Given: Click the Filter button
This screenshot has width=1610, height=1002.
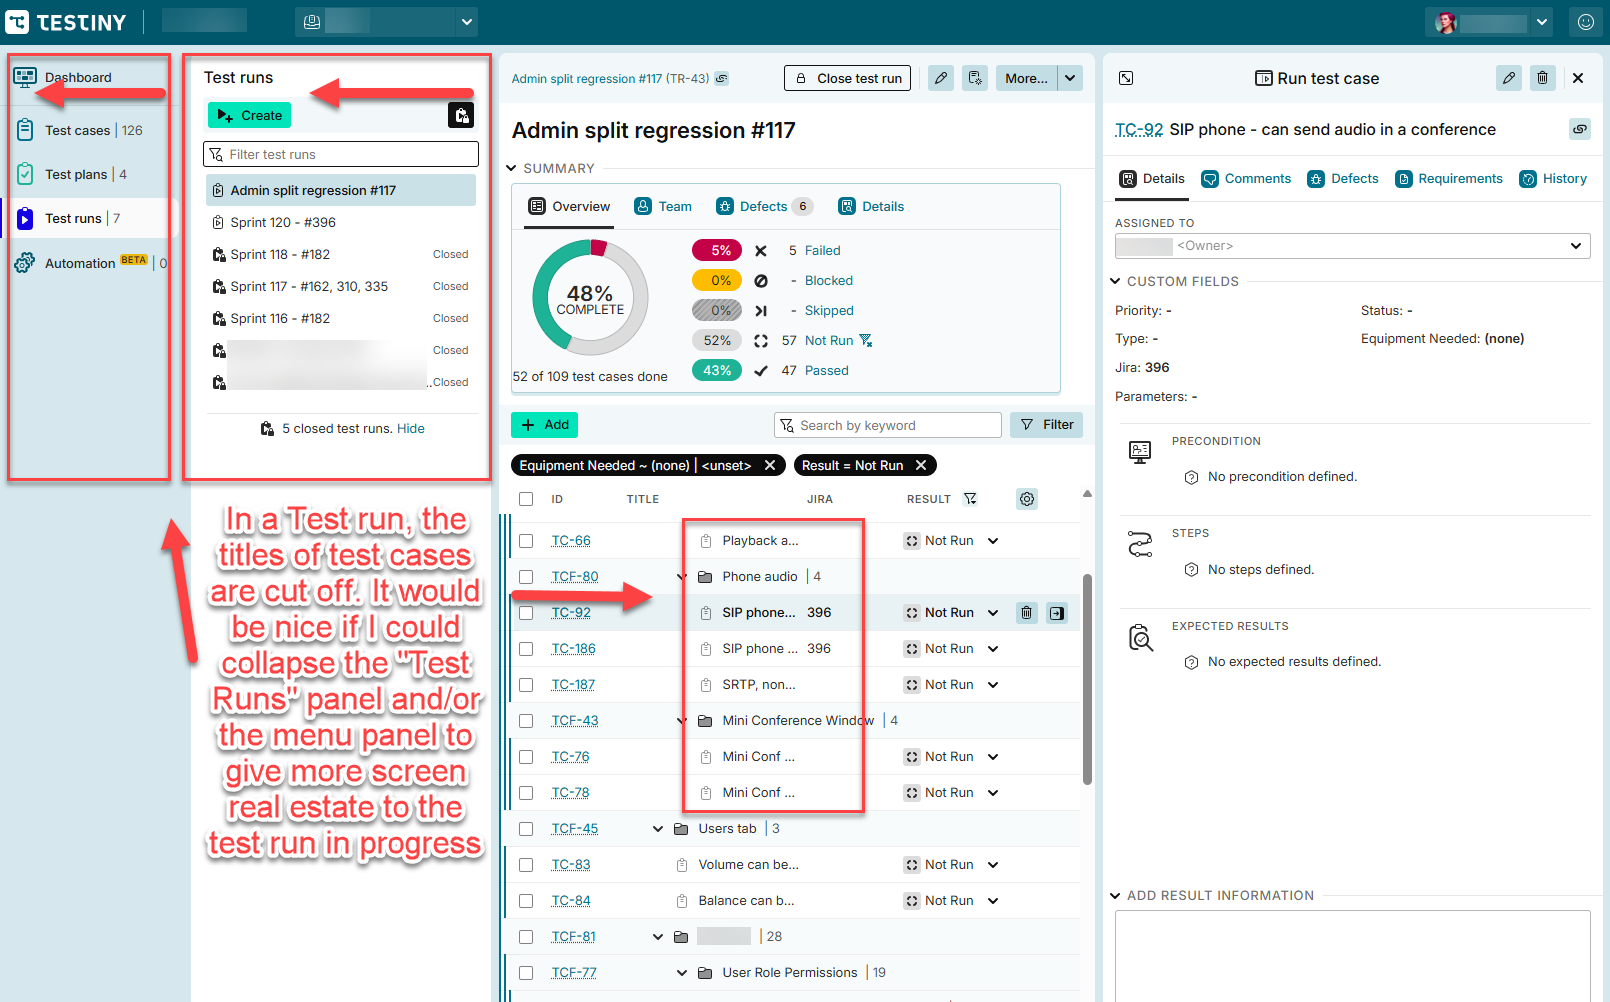Looking at the screenshot, I should click(x=1047, y=425).
